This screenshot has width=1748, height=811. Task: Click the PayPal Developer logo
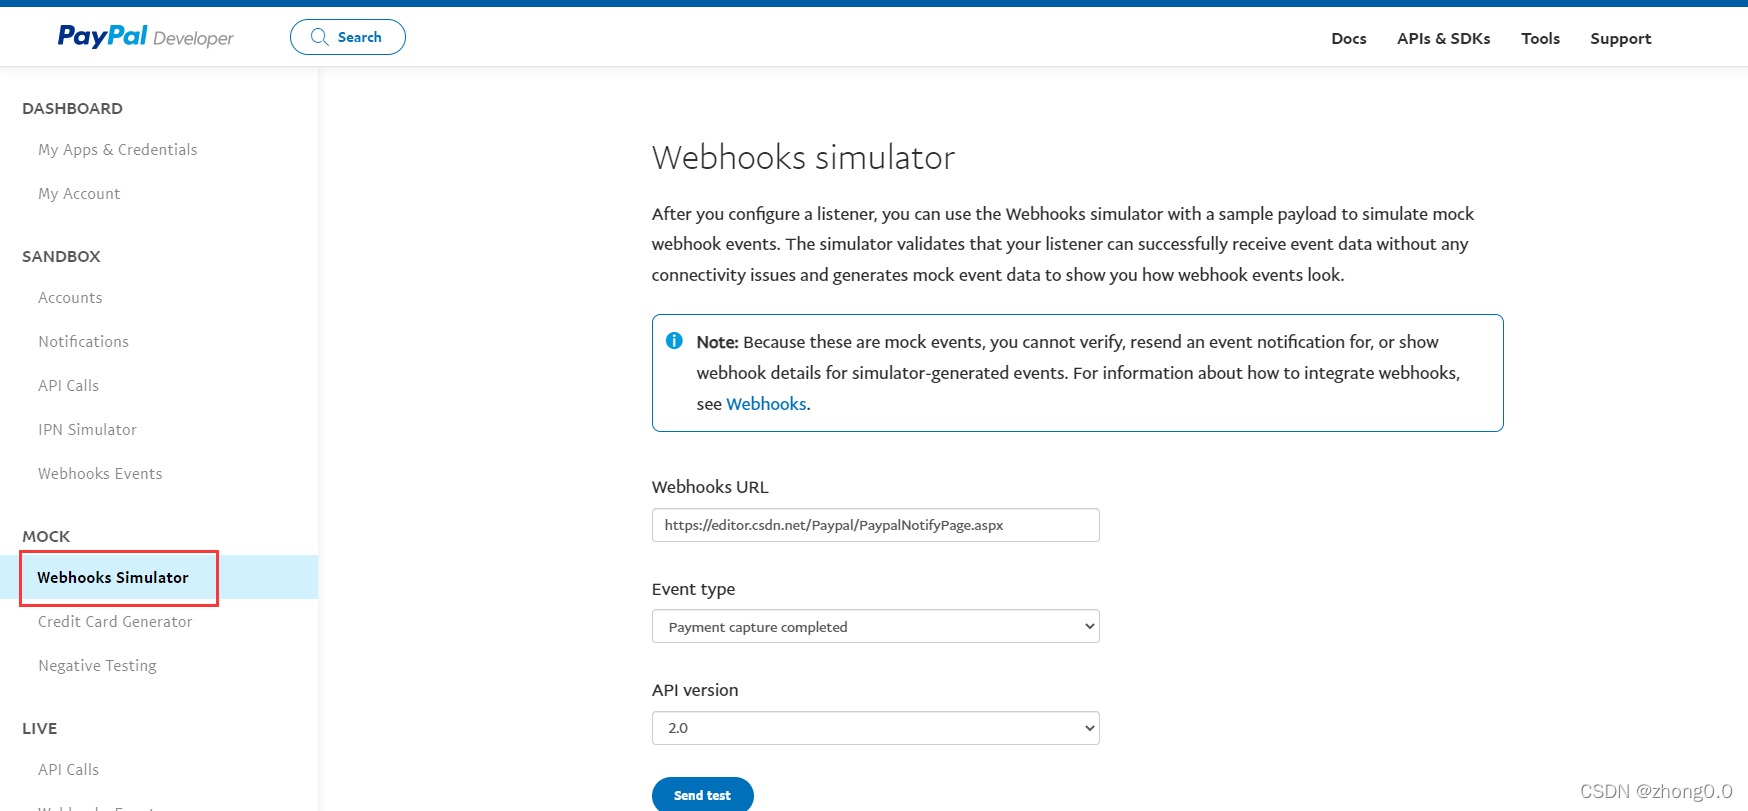pos(145,37)
